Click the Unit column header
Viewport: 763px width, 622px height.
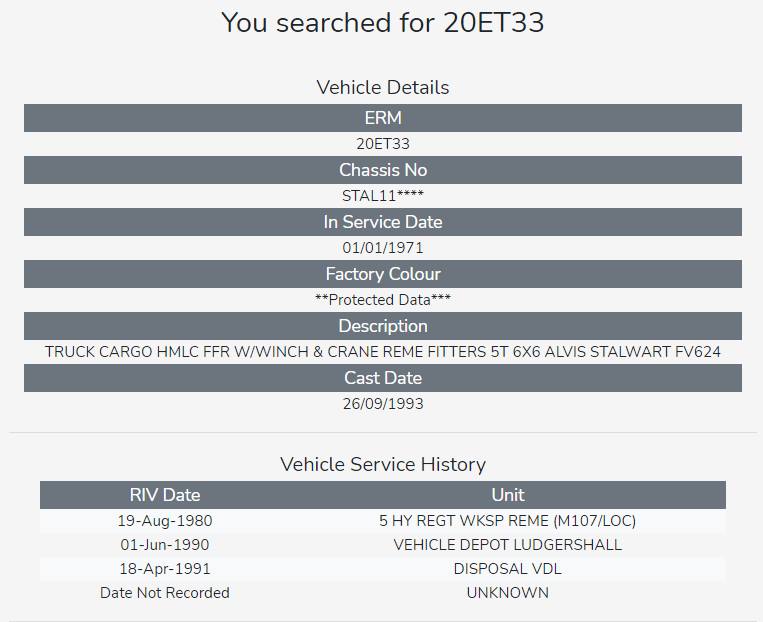pyautogui.click(x=507, y=495)
